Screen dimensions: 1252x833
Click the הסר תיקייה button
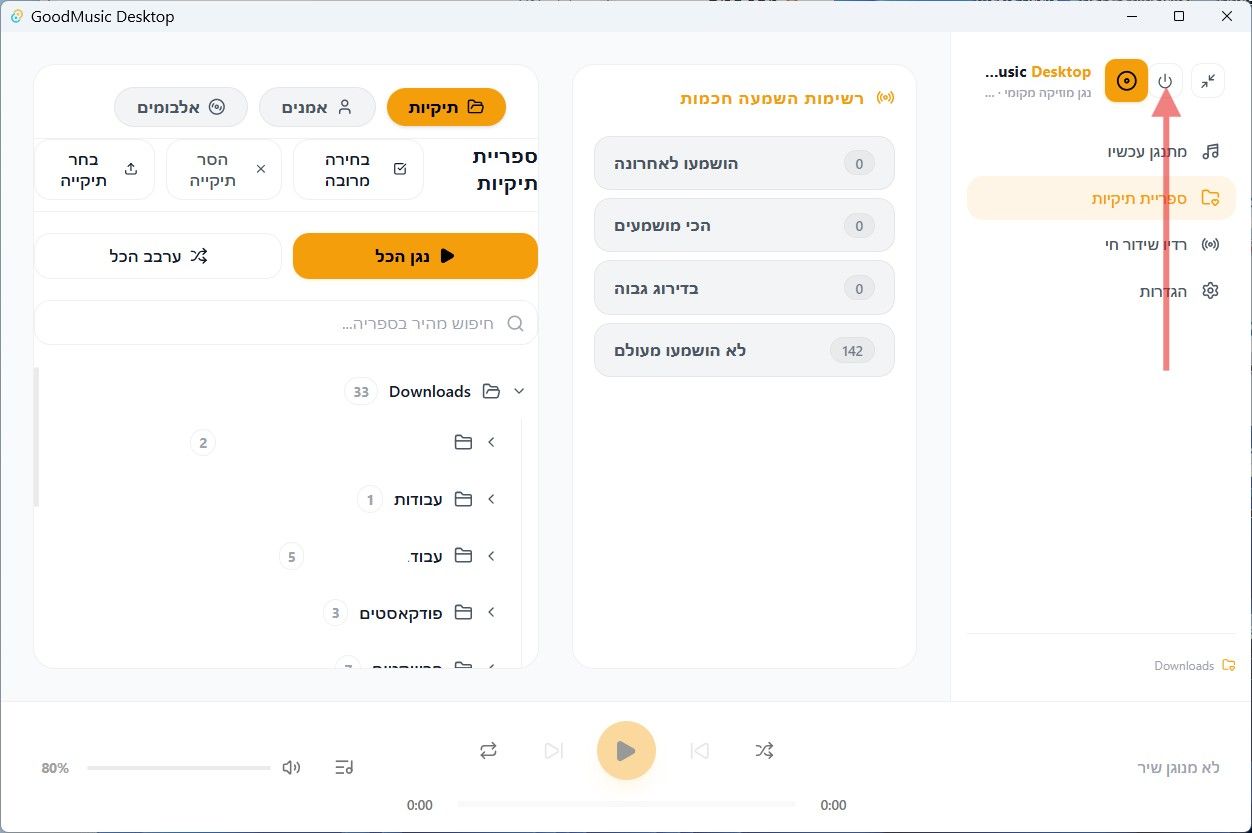coord(224,169)
